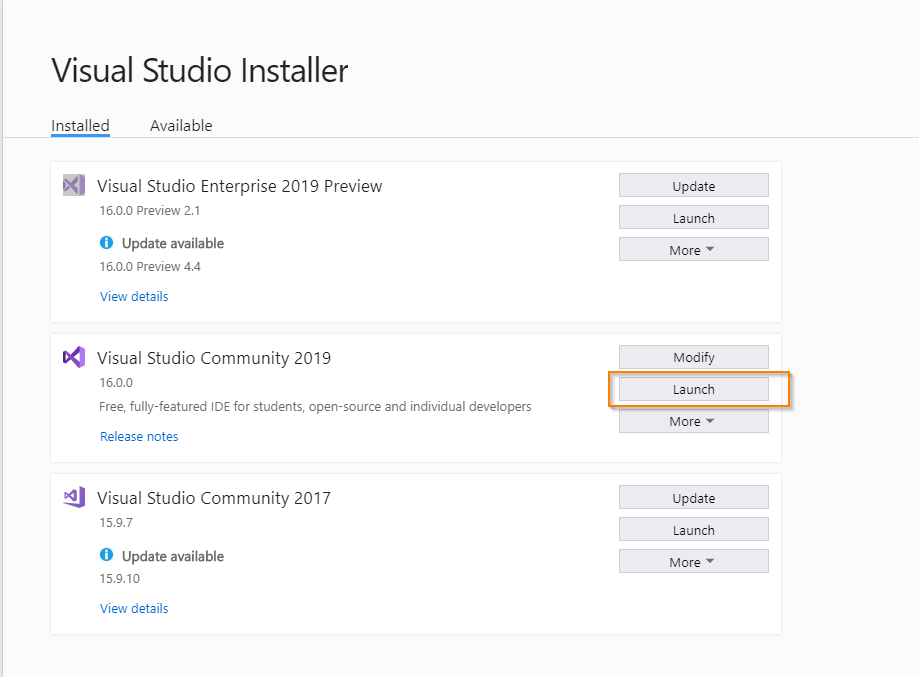Open the More dropdown for Community 2017

pyautogui.click(x=693, y=562)
